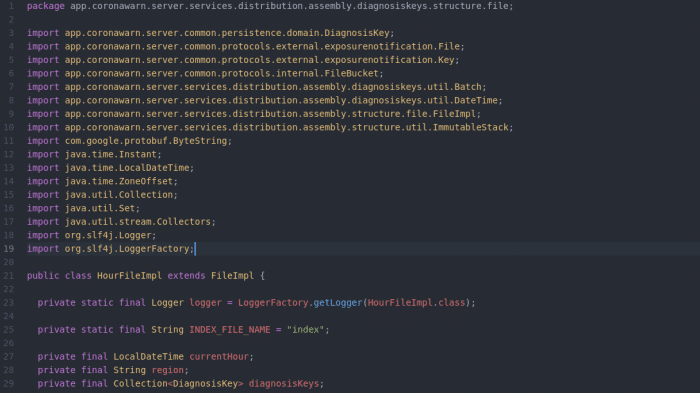Click the currentHour field name
Screen dimensions: 700x393
(219, 356)
